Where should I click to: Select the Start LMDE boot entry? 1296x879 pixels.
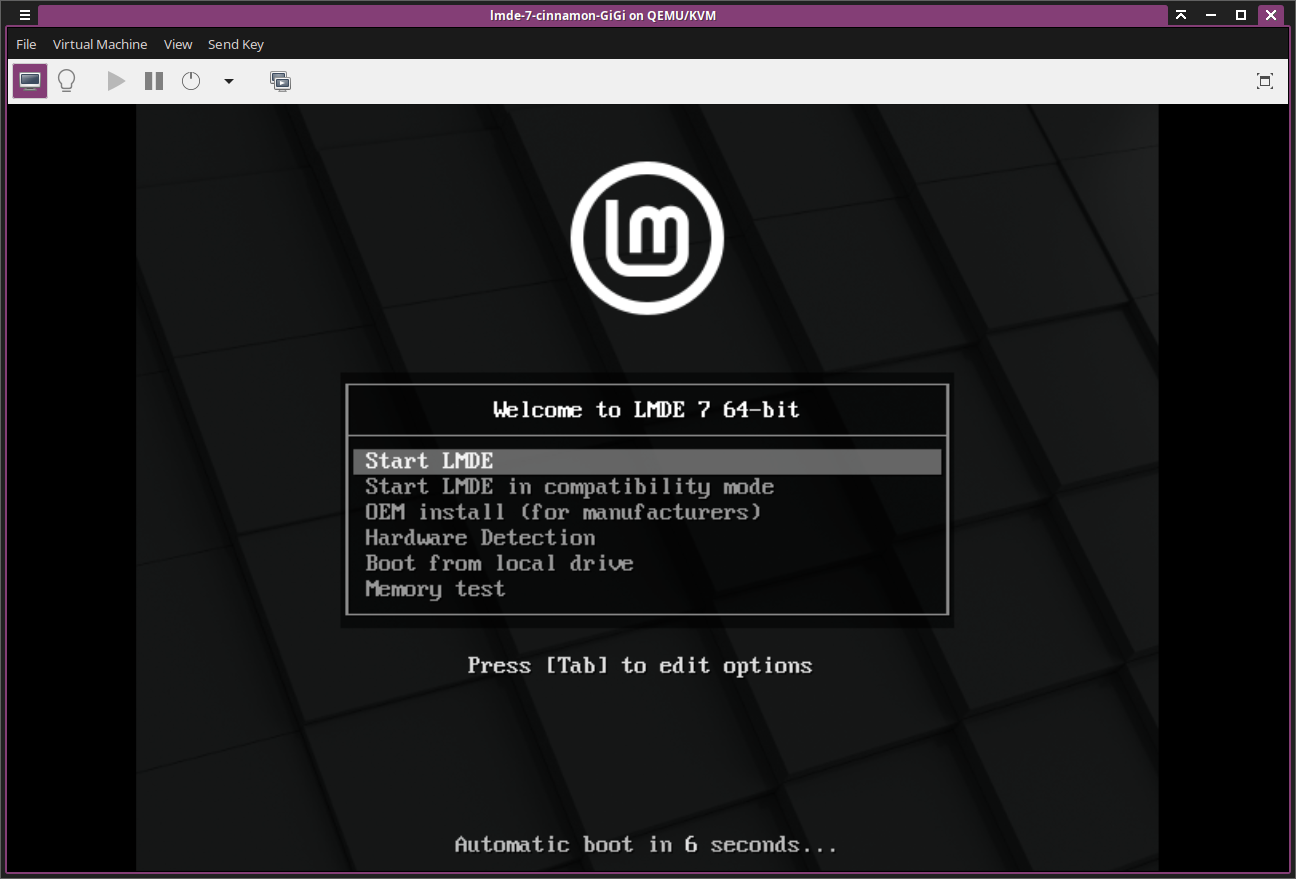click(x=429, y=461)
